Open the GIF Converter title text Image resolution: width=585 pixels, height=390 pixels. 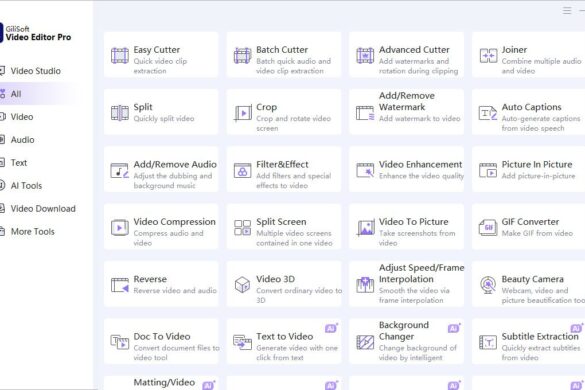tap(530, 222)
